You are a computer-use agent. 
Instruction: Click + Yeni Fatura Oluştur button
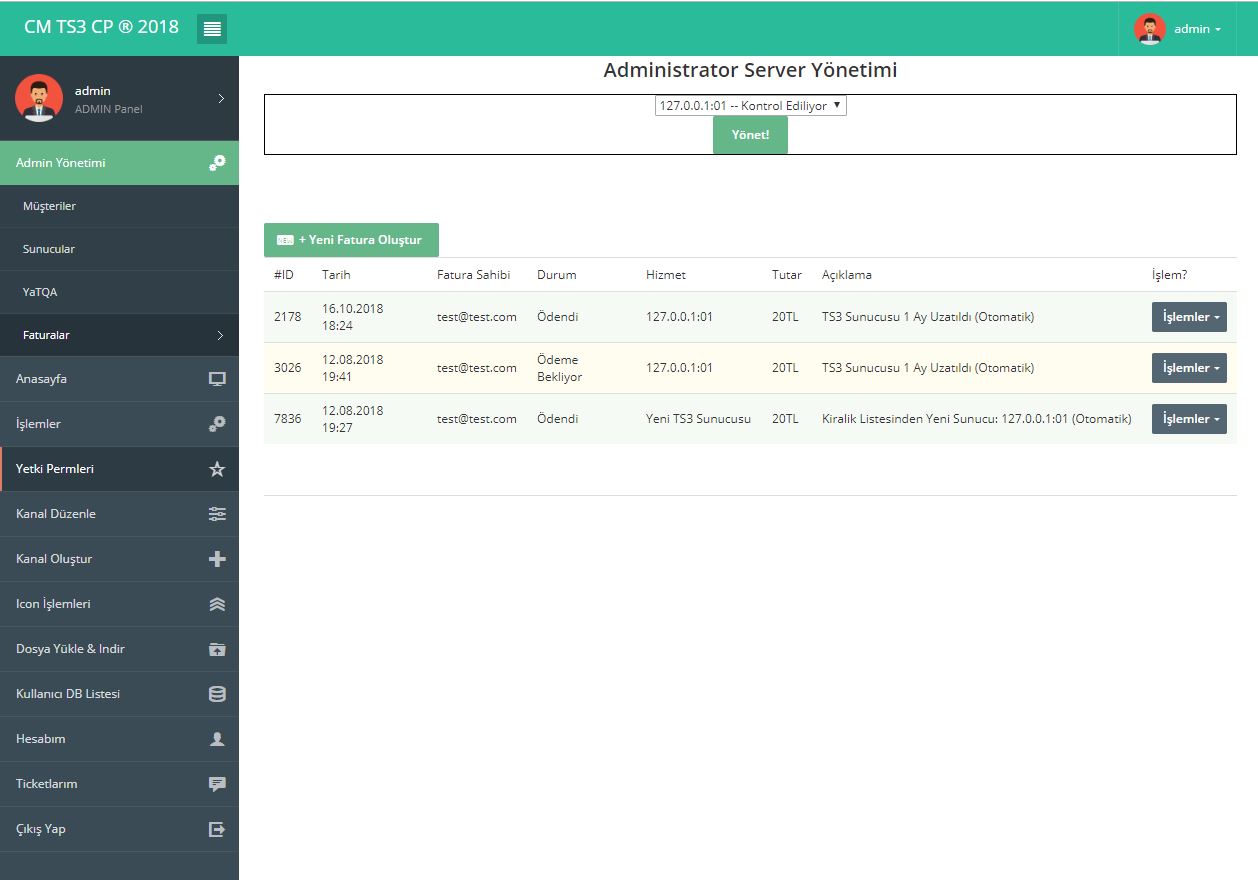(x=351, y=240)
